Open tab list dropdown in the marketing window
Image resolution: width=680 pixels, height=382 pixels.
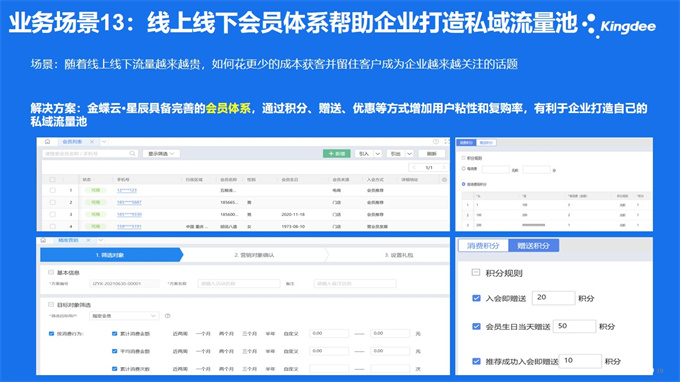coord(101,240)
